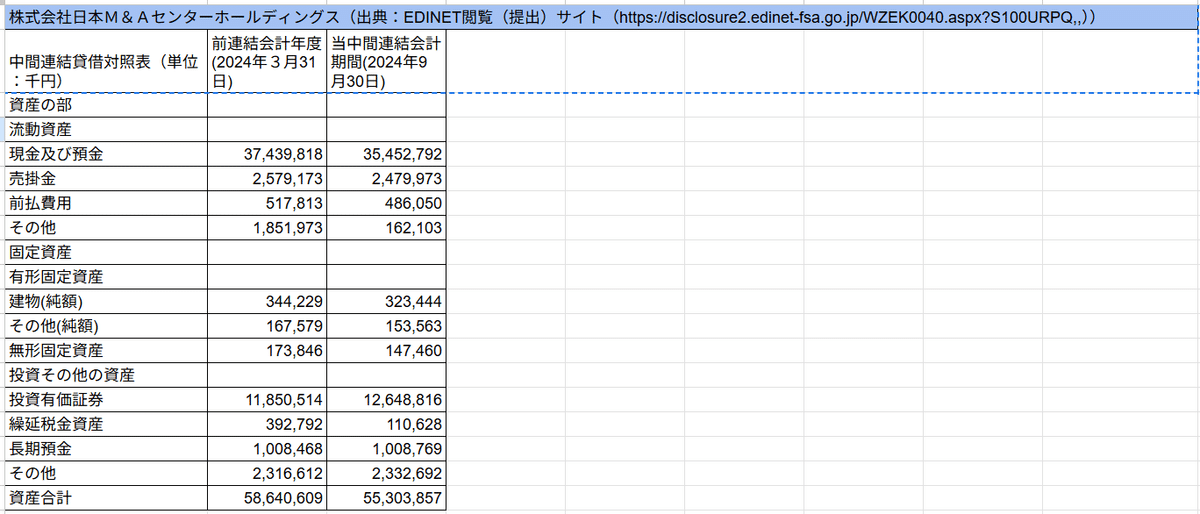Click the header cell '中間連結貸借対照表（単位：千円)'

[x=106, y=62]
